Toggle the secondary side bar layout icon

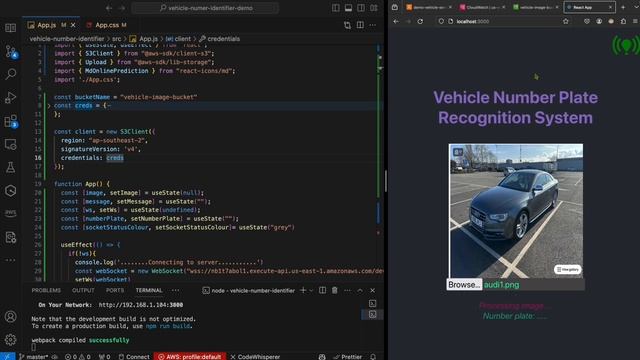[x=361, y=8]
